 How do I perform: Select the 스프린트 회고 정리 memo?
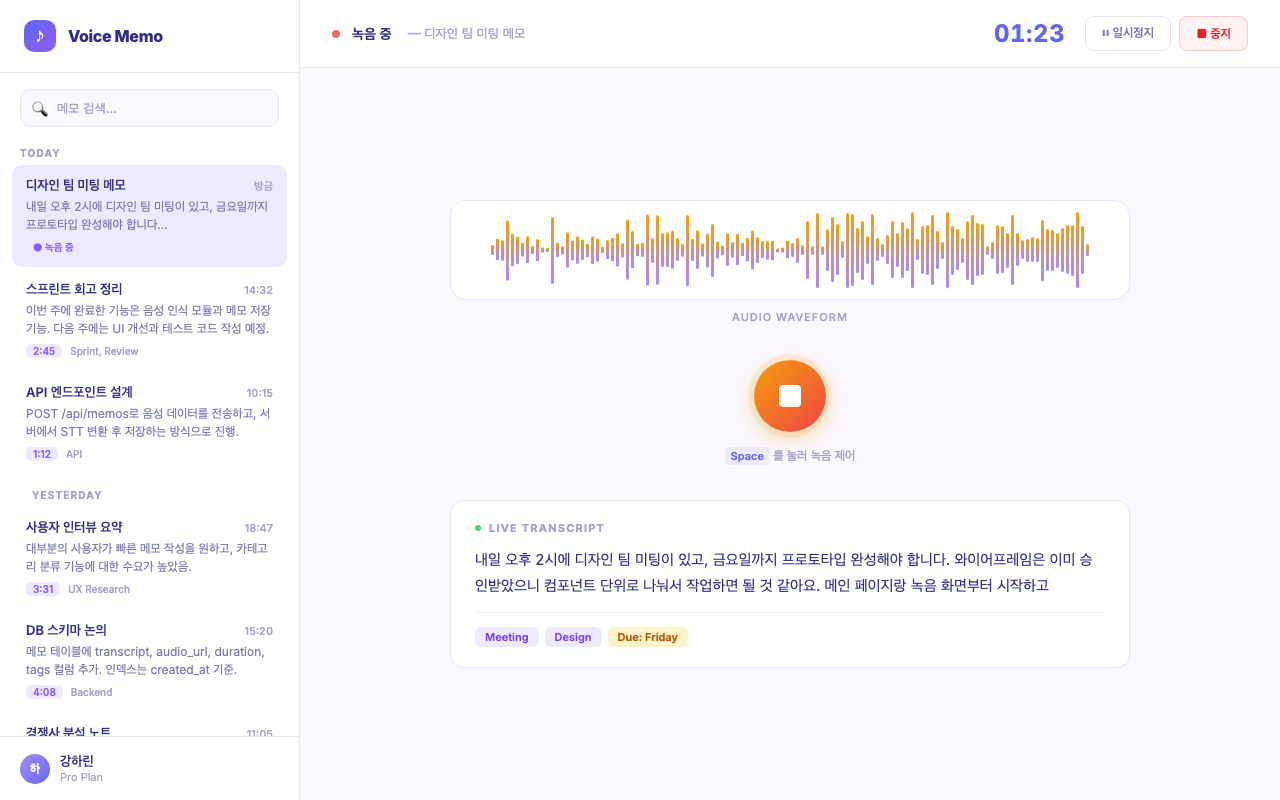tap(149, 318)
